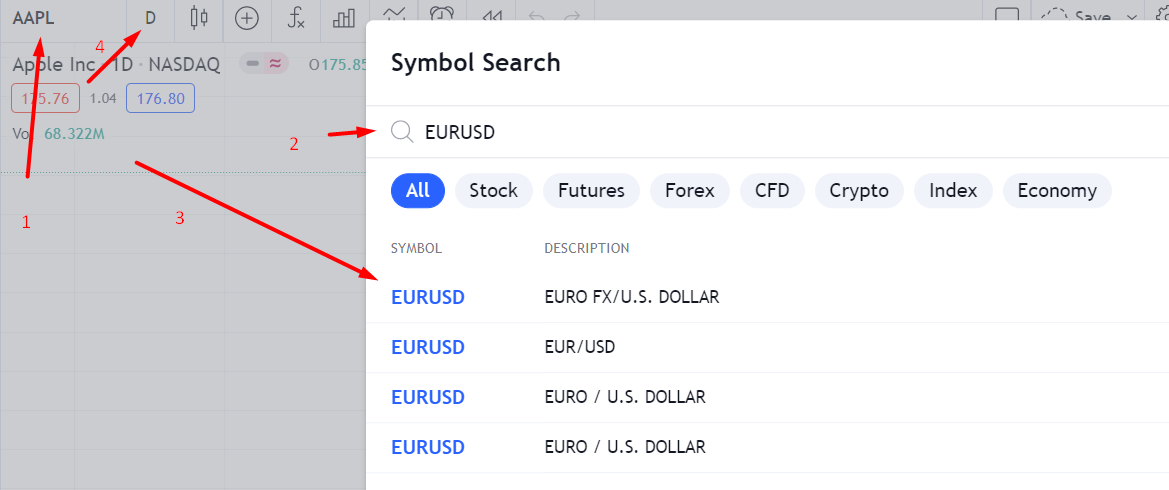Open the candlestick chart style selector
1169x490 pixels.
pyautogui.click(x=198, y=17)
